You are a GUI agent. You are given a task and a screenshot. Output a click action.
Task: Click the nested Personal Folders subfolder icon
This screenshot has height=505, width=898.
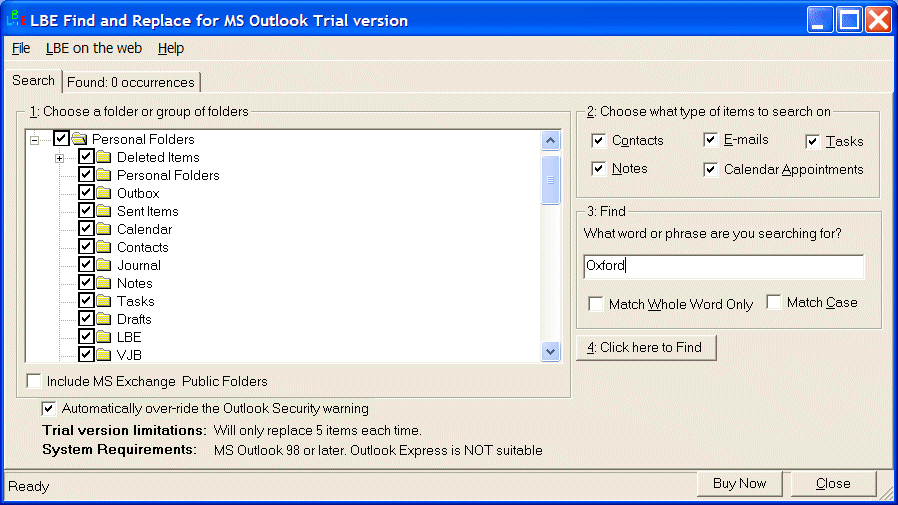tap(104, 175)
